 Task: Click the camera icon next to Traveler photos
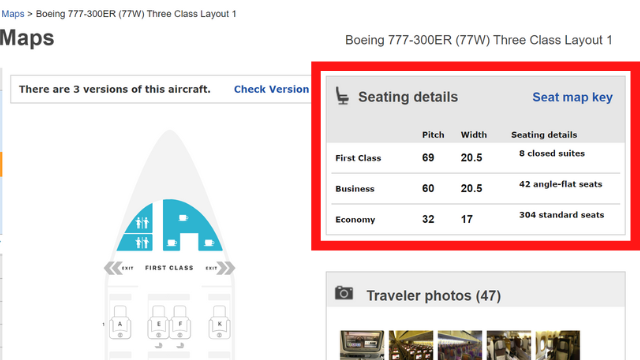pyautogui.click(x=344, y=293)
